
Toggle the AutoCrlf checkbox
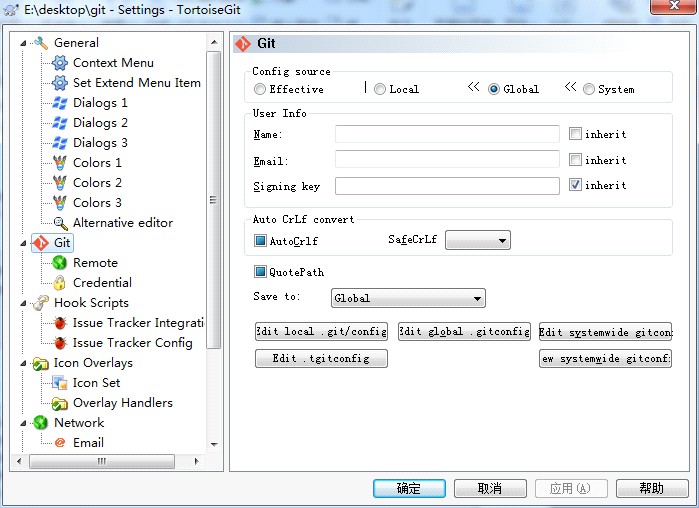pyautogui.click(x=260, y=241)
